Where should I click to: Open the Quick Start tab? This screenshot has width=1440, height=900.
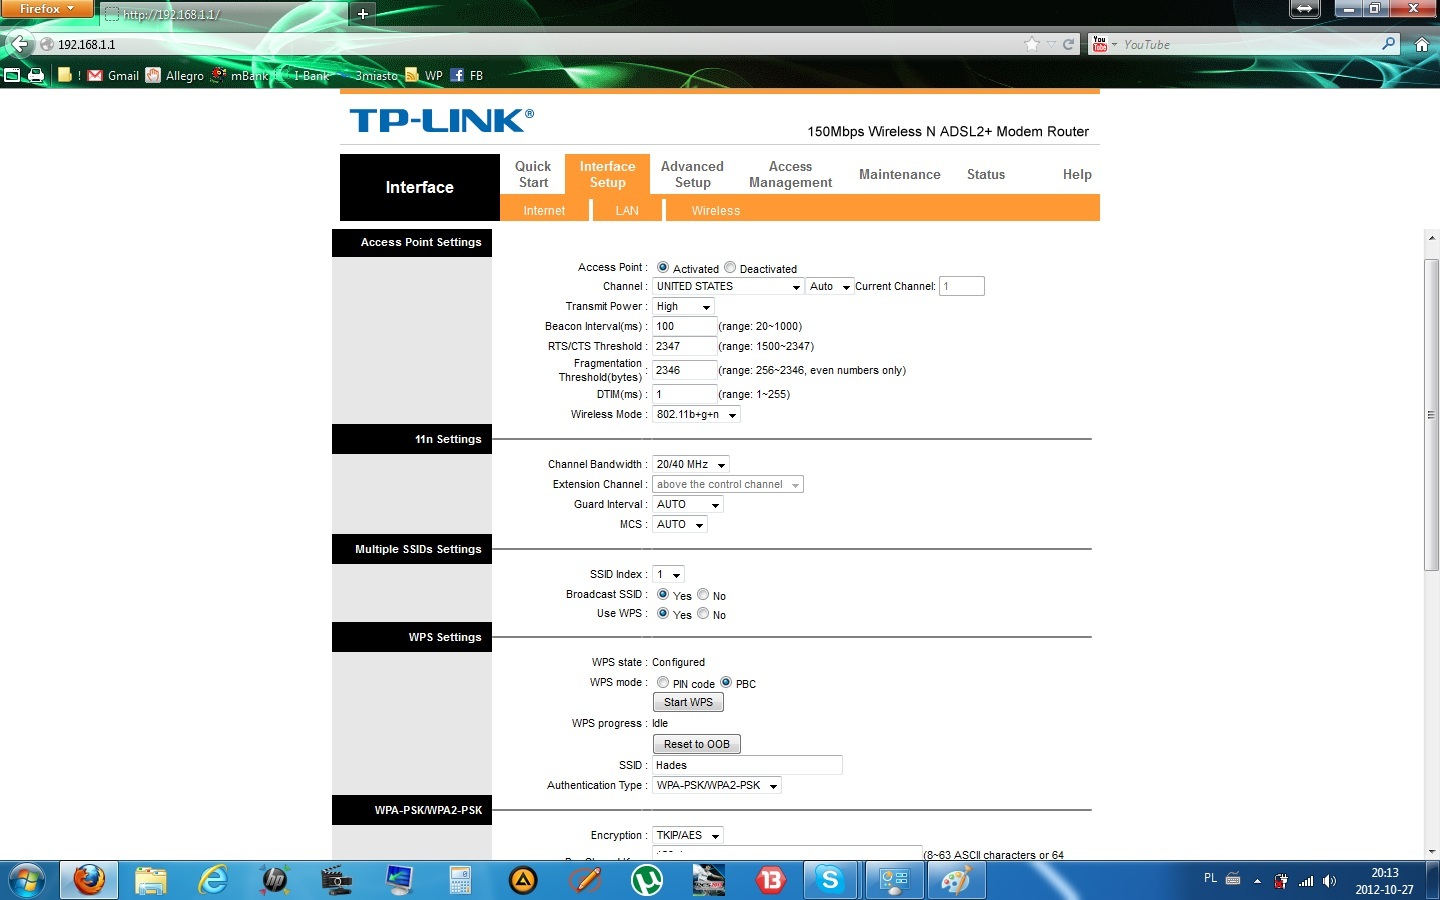point(533,174)
